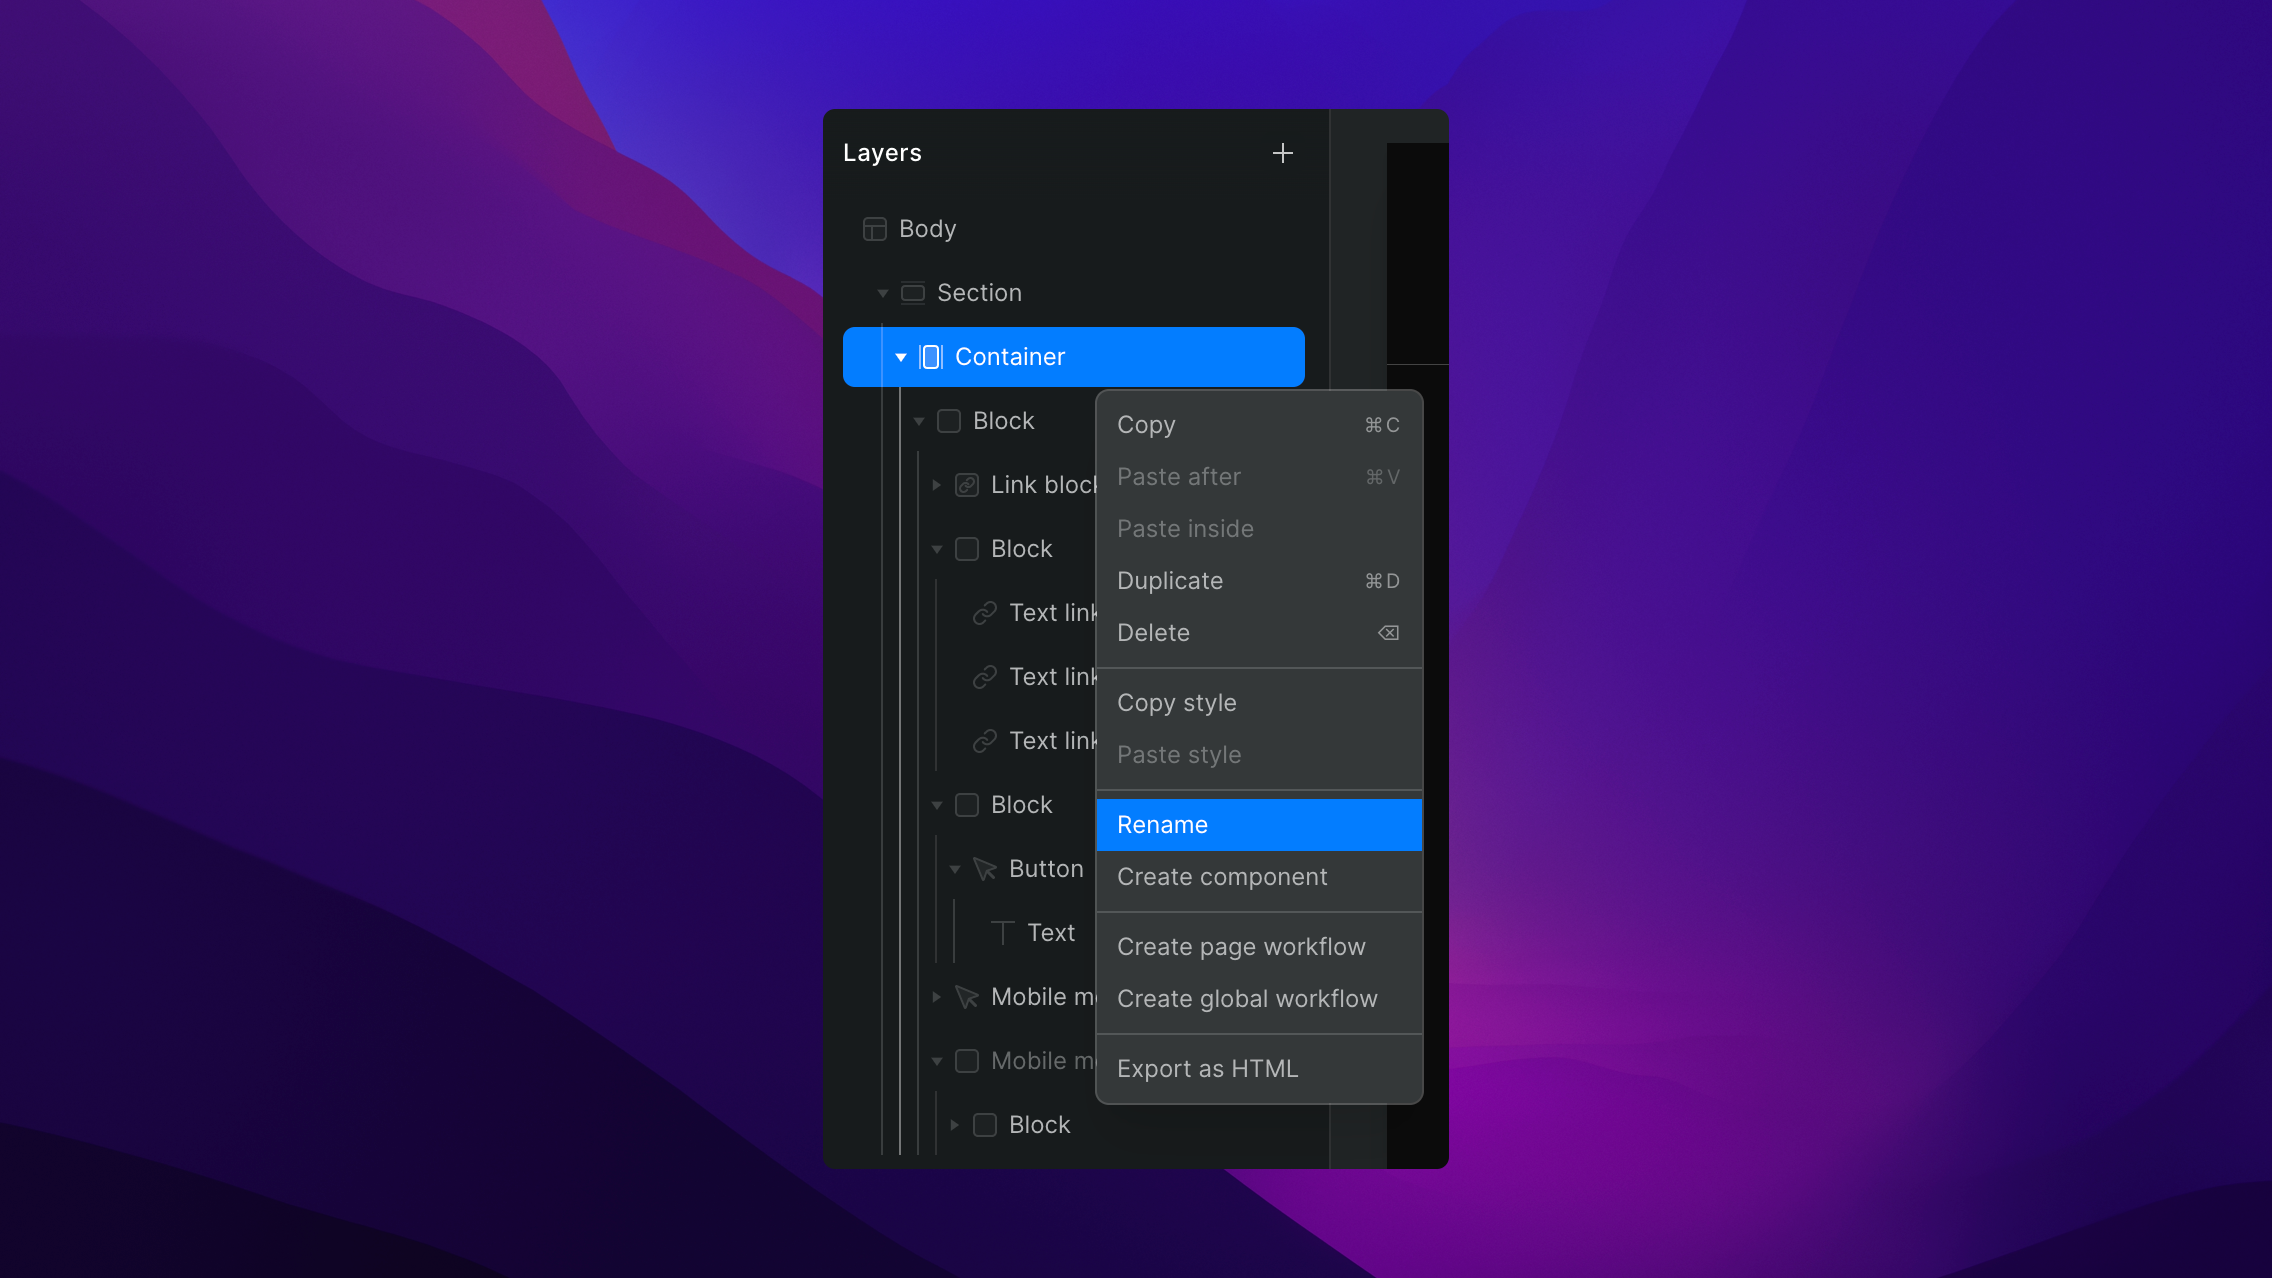2272x1278 pixels.
Task: Click the square icon of dimmed Mobile layer
Action: click(x=967, y=1061)
